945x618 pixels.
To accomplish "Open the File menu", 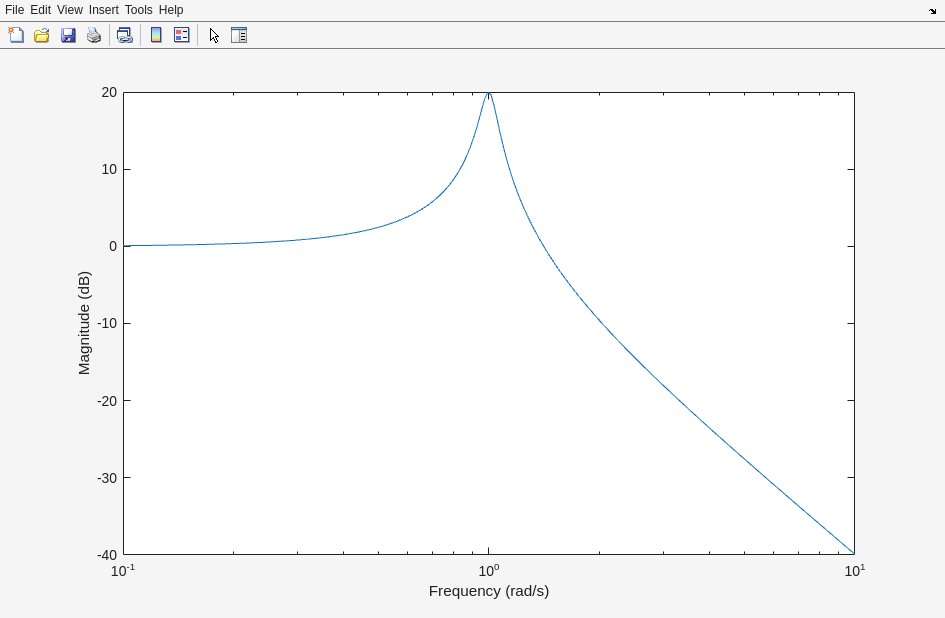I will coord(14,10).
